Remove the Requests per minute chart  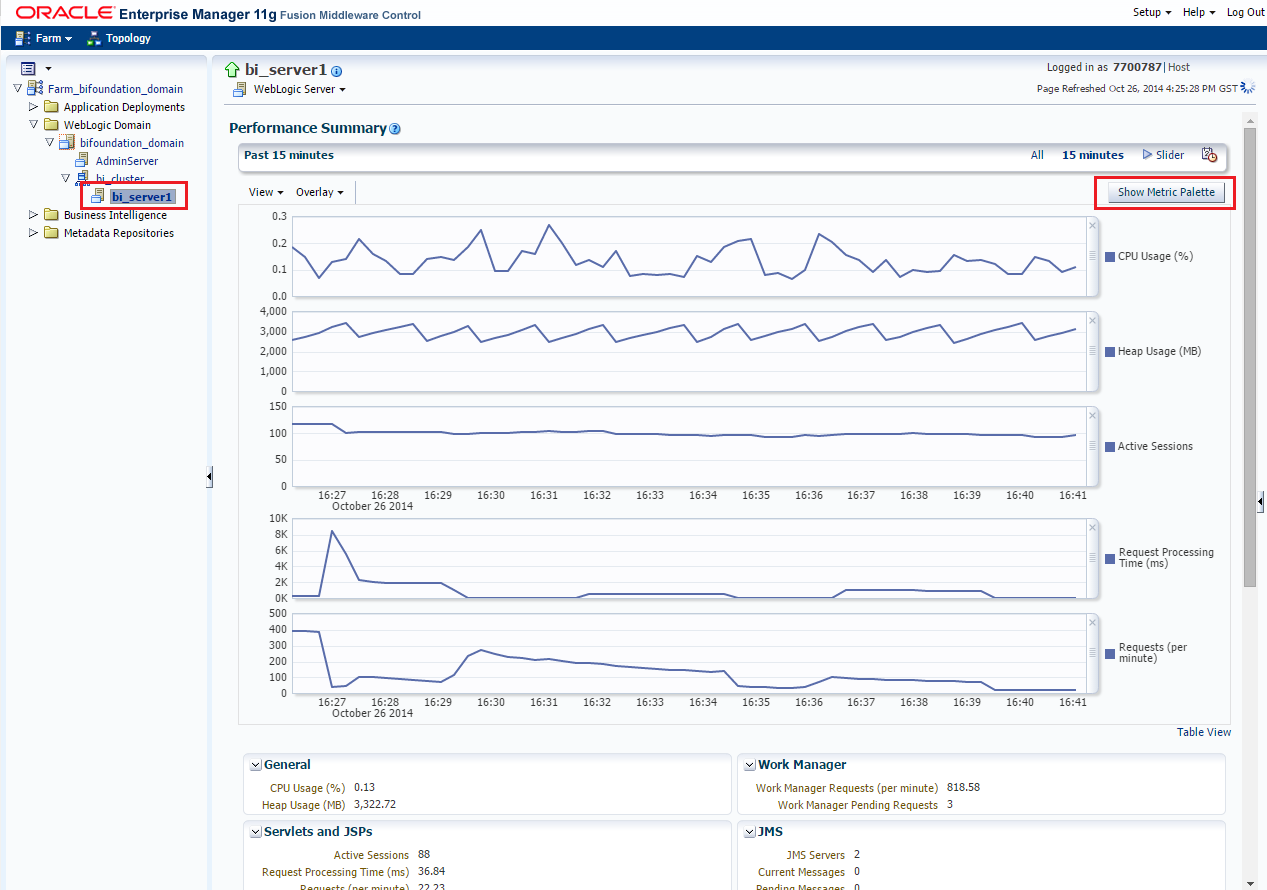1092,622
